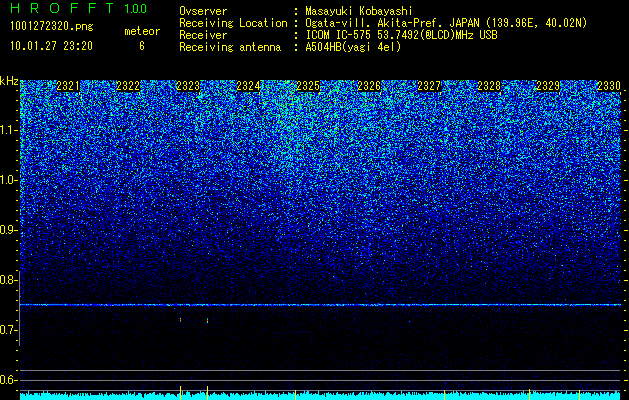The width and height of the screenshot is (629, 400).
Task: Click the 1.1 kHz axis label
Action: (x=8, y=130)
